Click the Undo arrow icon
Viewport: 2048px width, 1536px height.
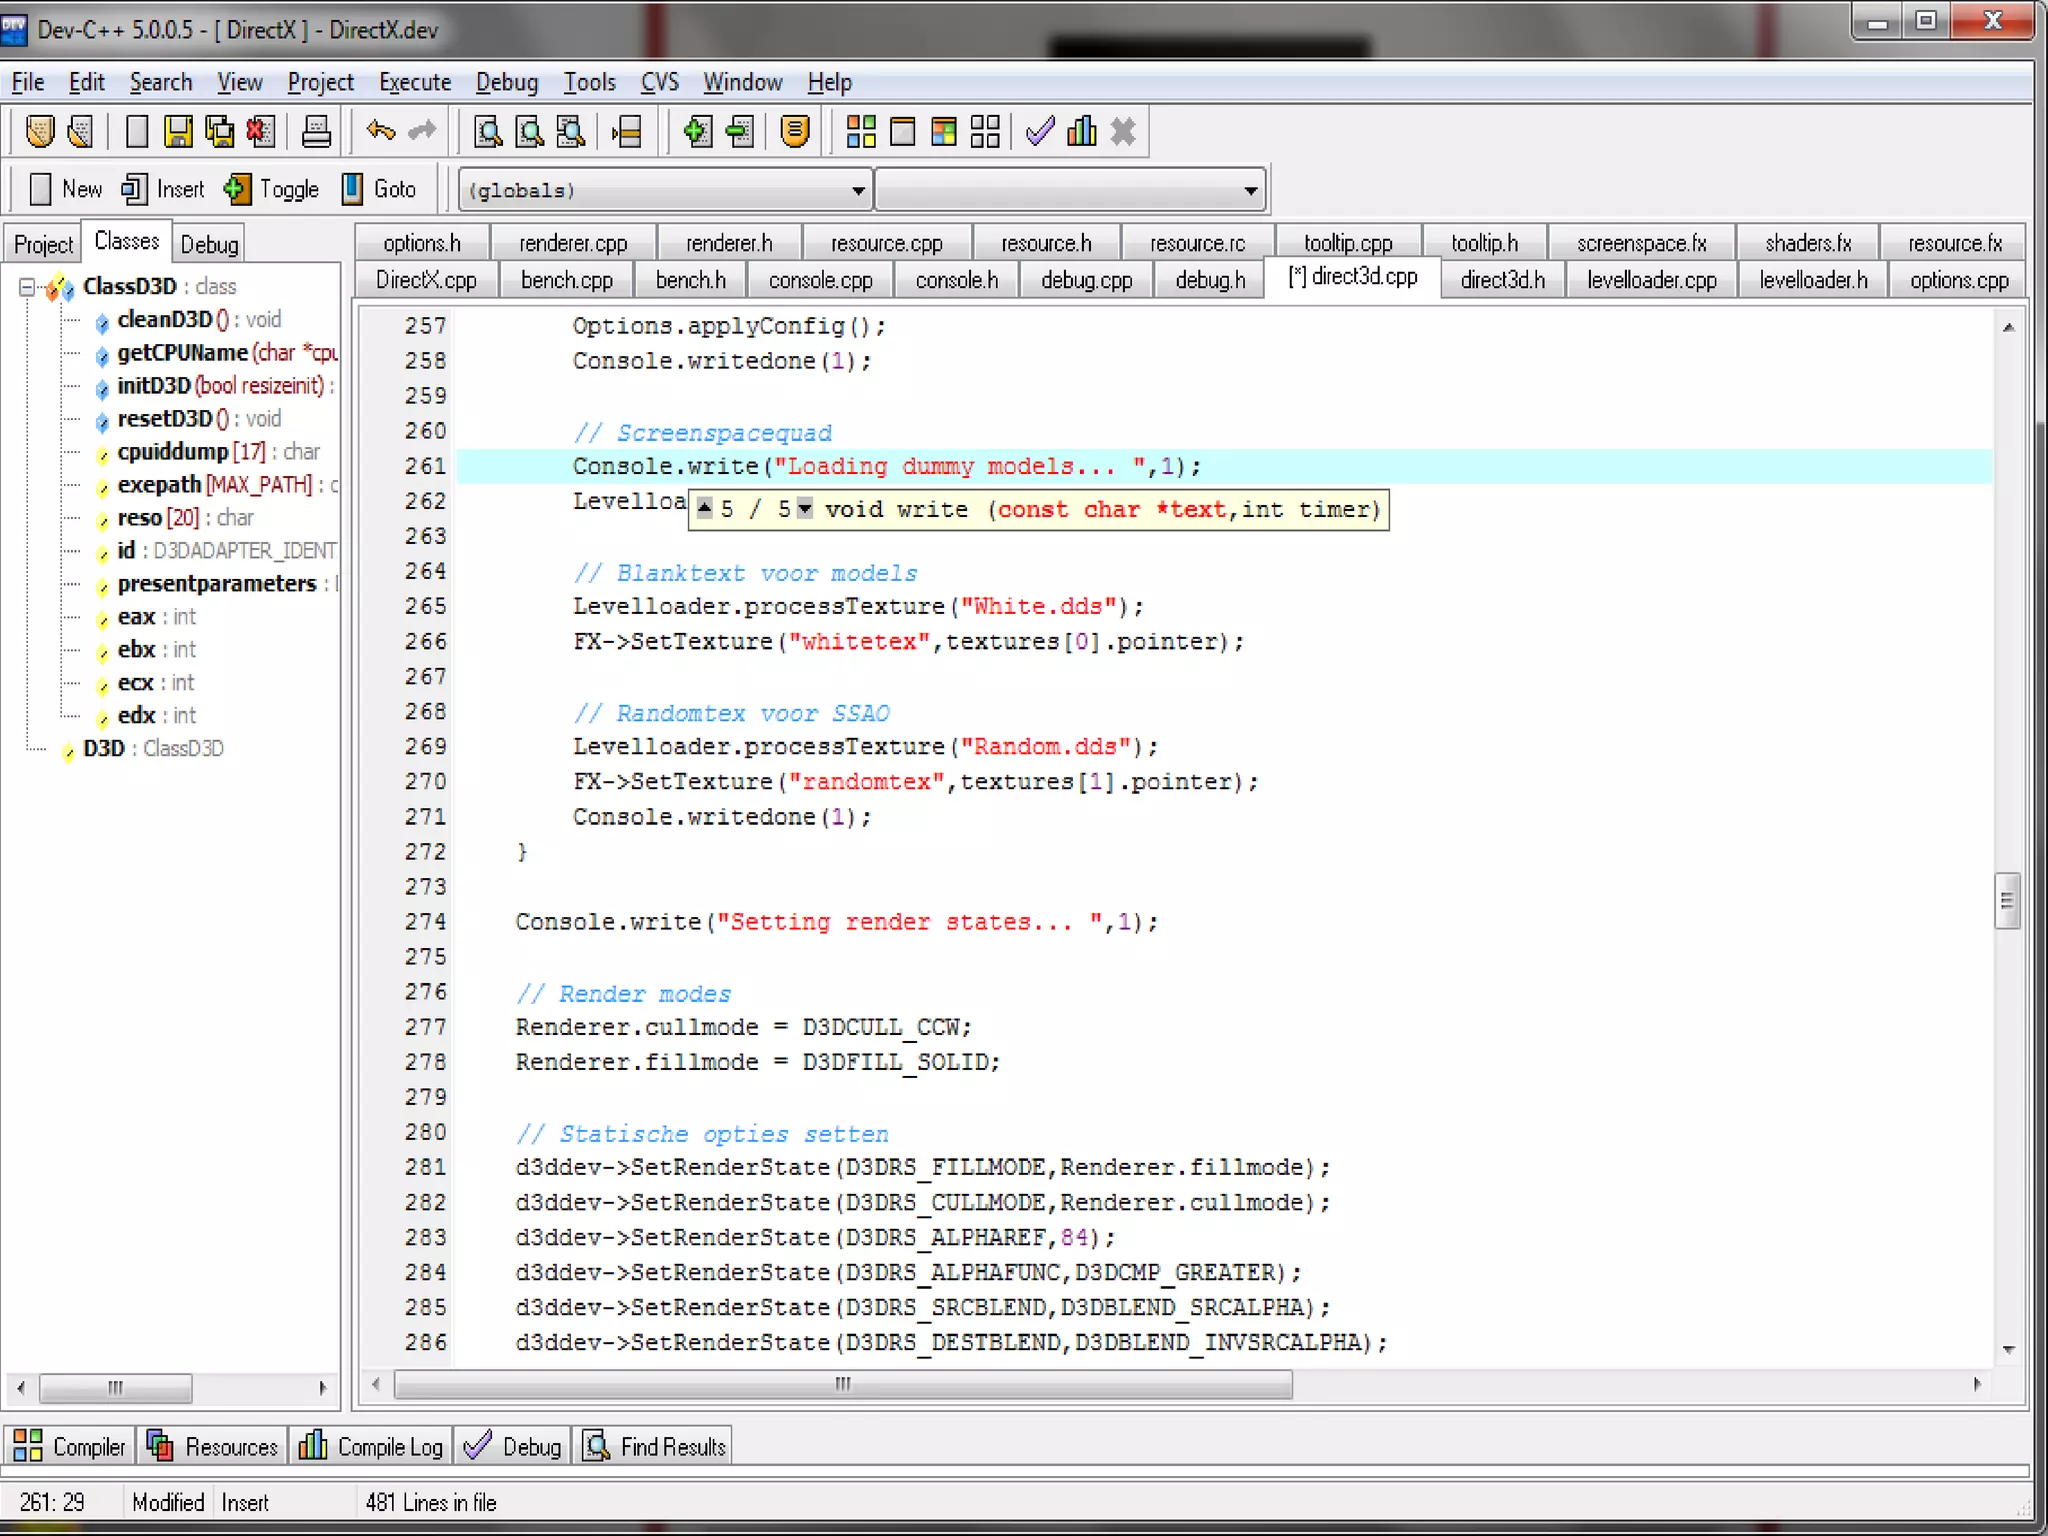[x=381, y=131]
